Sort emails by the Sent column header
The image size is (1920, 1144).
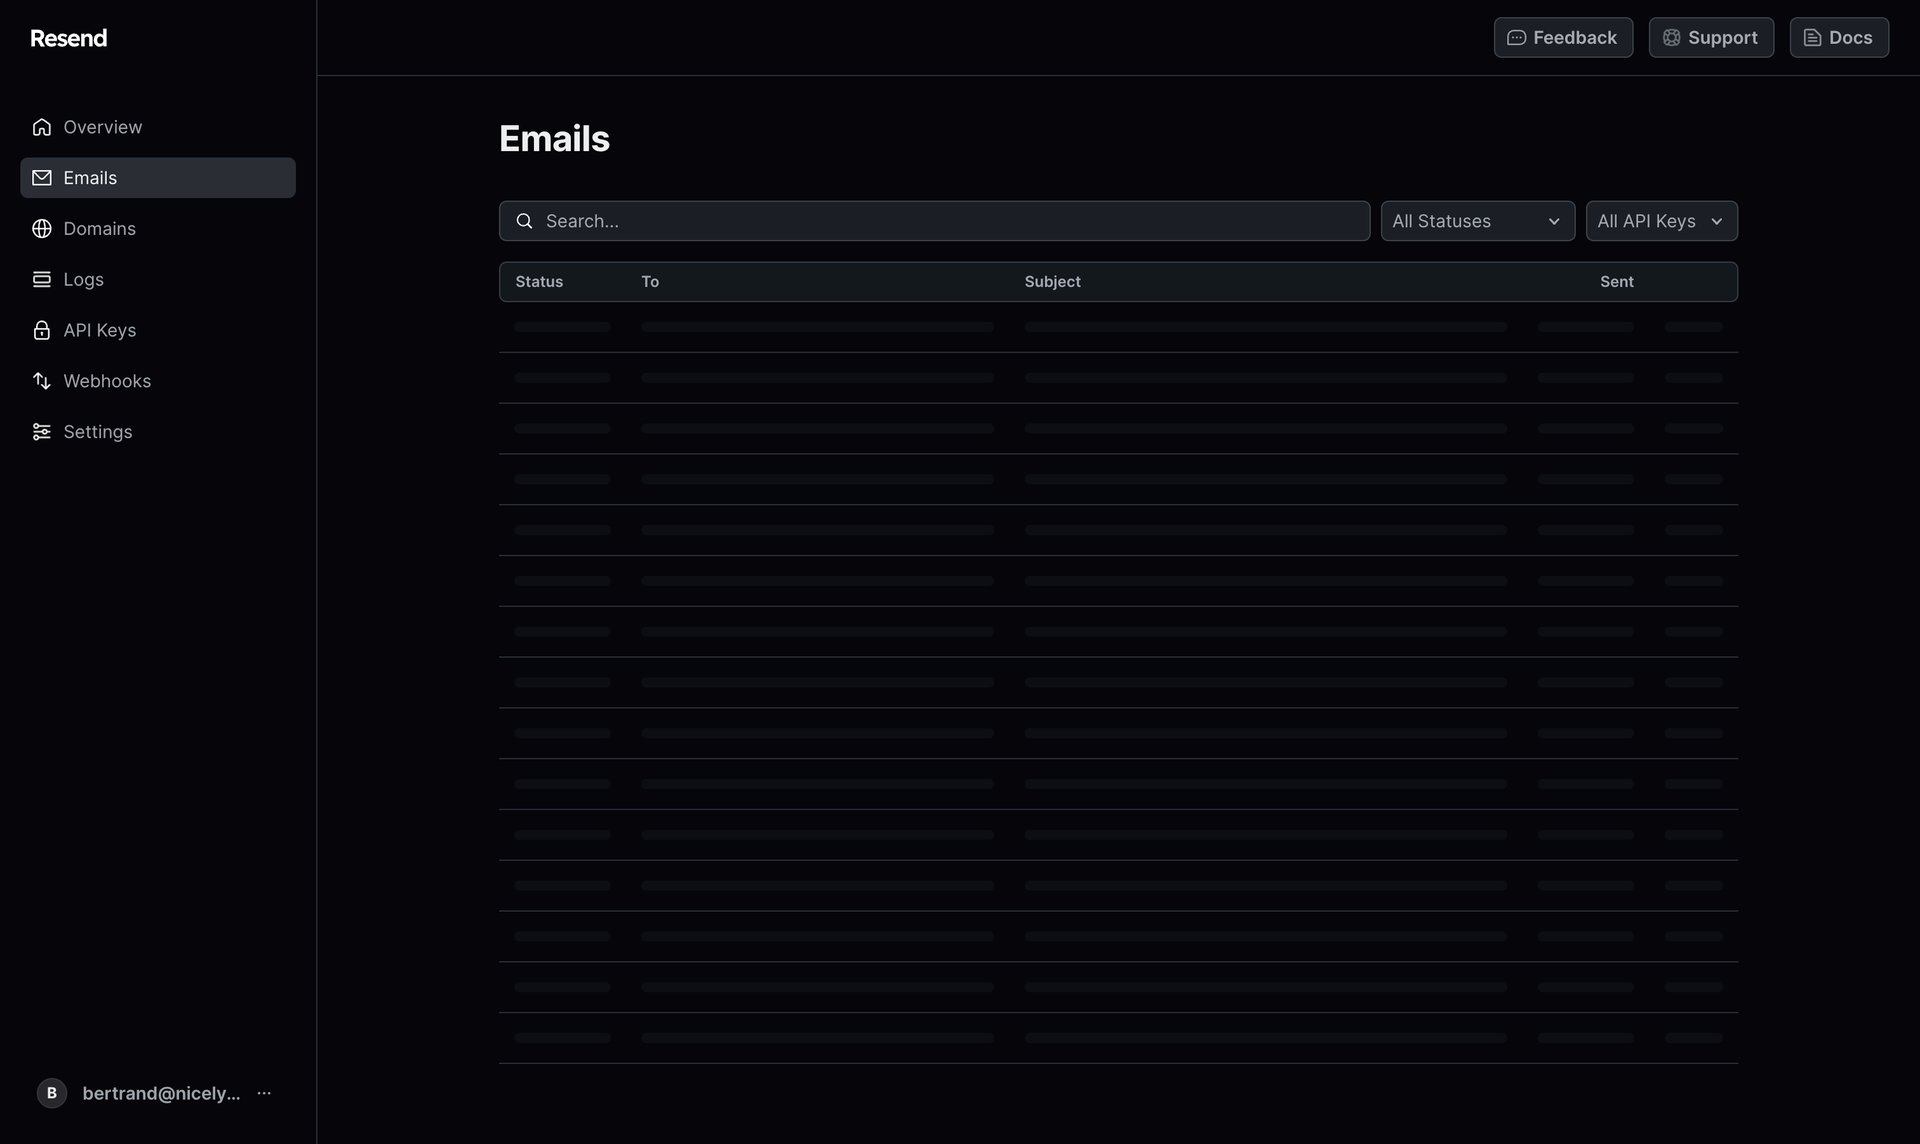(x=1616, y=281)
